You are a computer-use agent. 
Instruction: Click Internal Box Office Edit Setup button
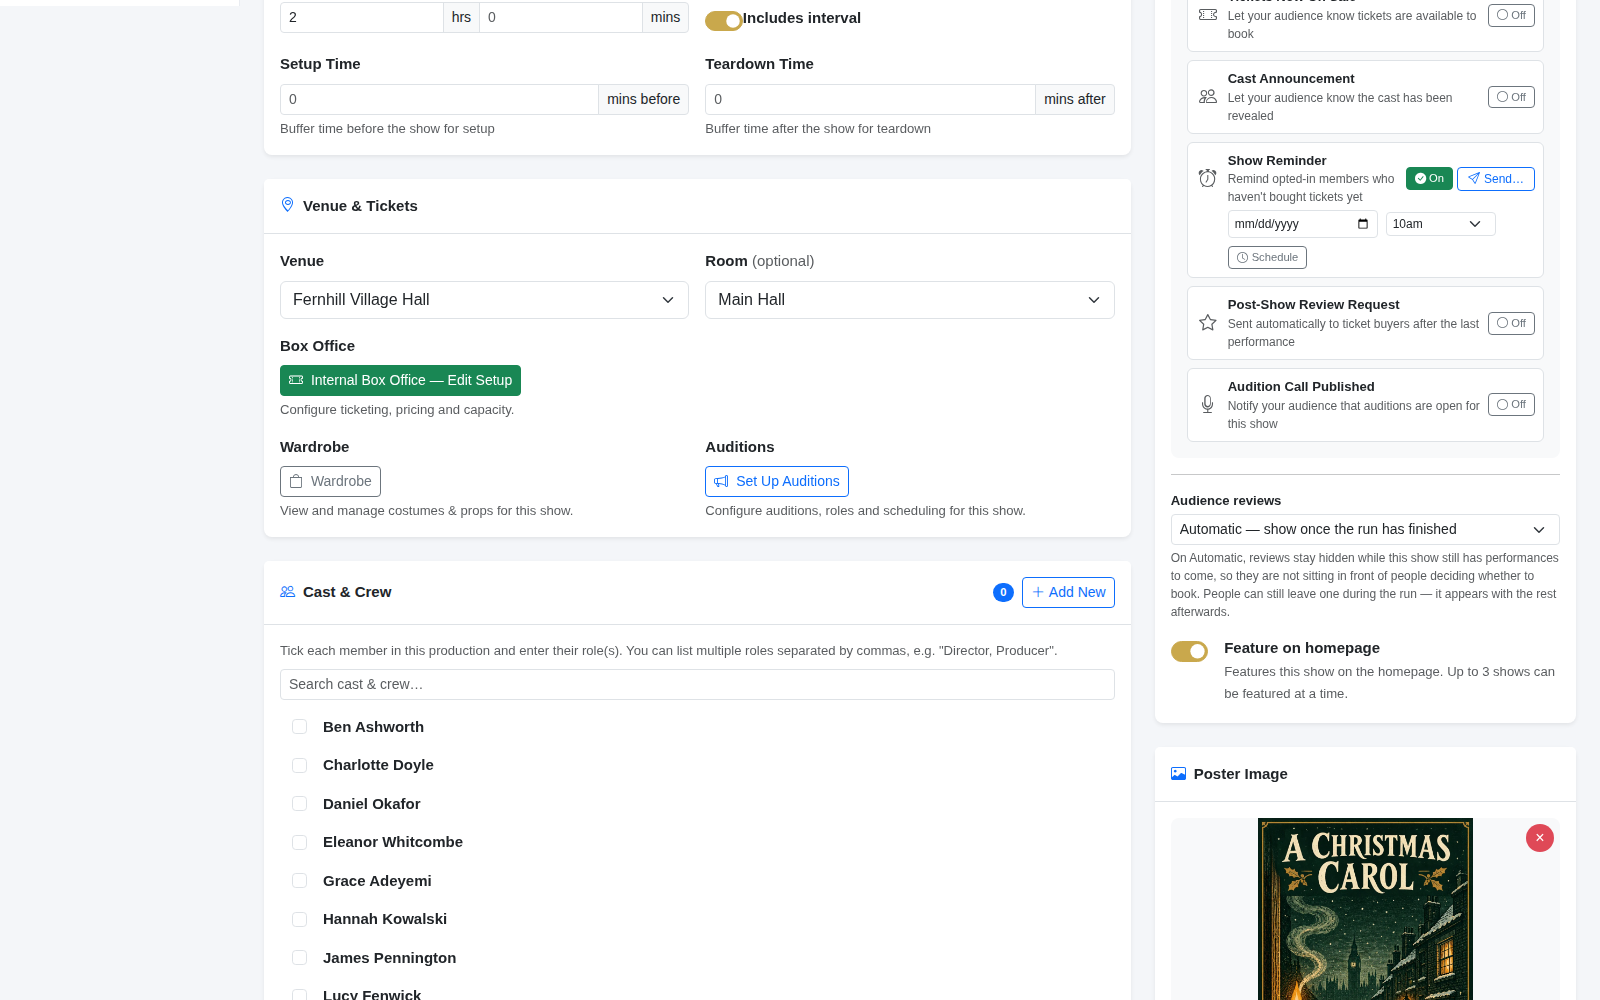[x=400, y=380]
